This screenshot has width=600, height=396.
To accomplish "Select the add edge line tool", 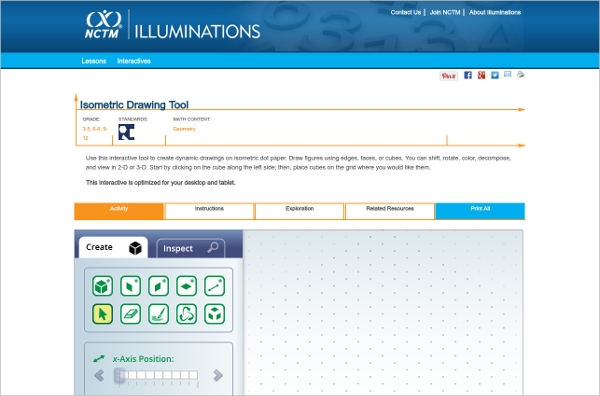I will [214, 286].
